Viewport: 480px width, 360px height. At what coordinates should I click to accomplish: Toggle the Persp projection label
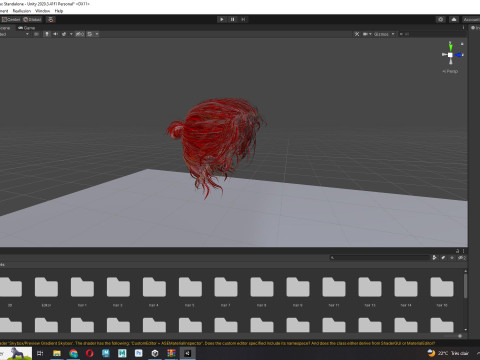tap(450, 71)
